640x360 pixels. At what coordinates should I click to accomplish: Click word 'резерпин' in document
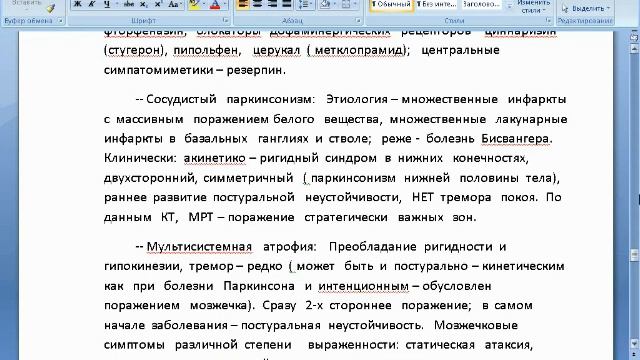click(254, 70)
